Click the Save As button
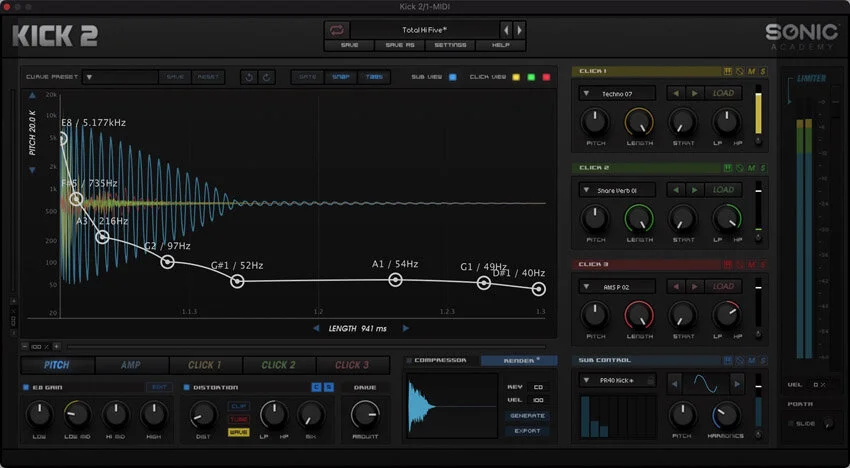This screenshot has width=850, height=468. pyautogui.click(x=400, y=45)
